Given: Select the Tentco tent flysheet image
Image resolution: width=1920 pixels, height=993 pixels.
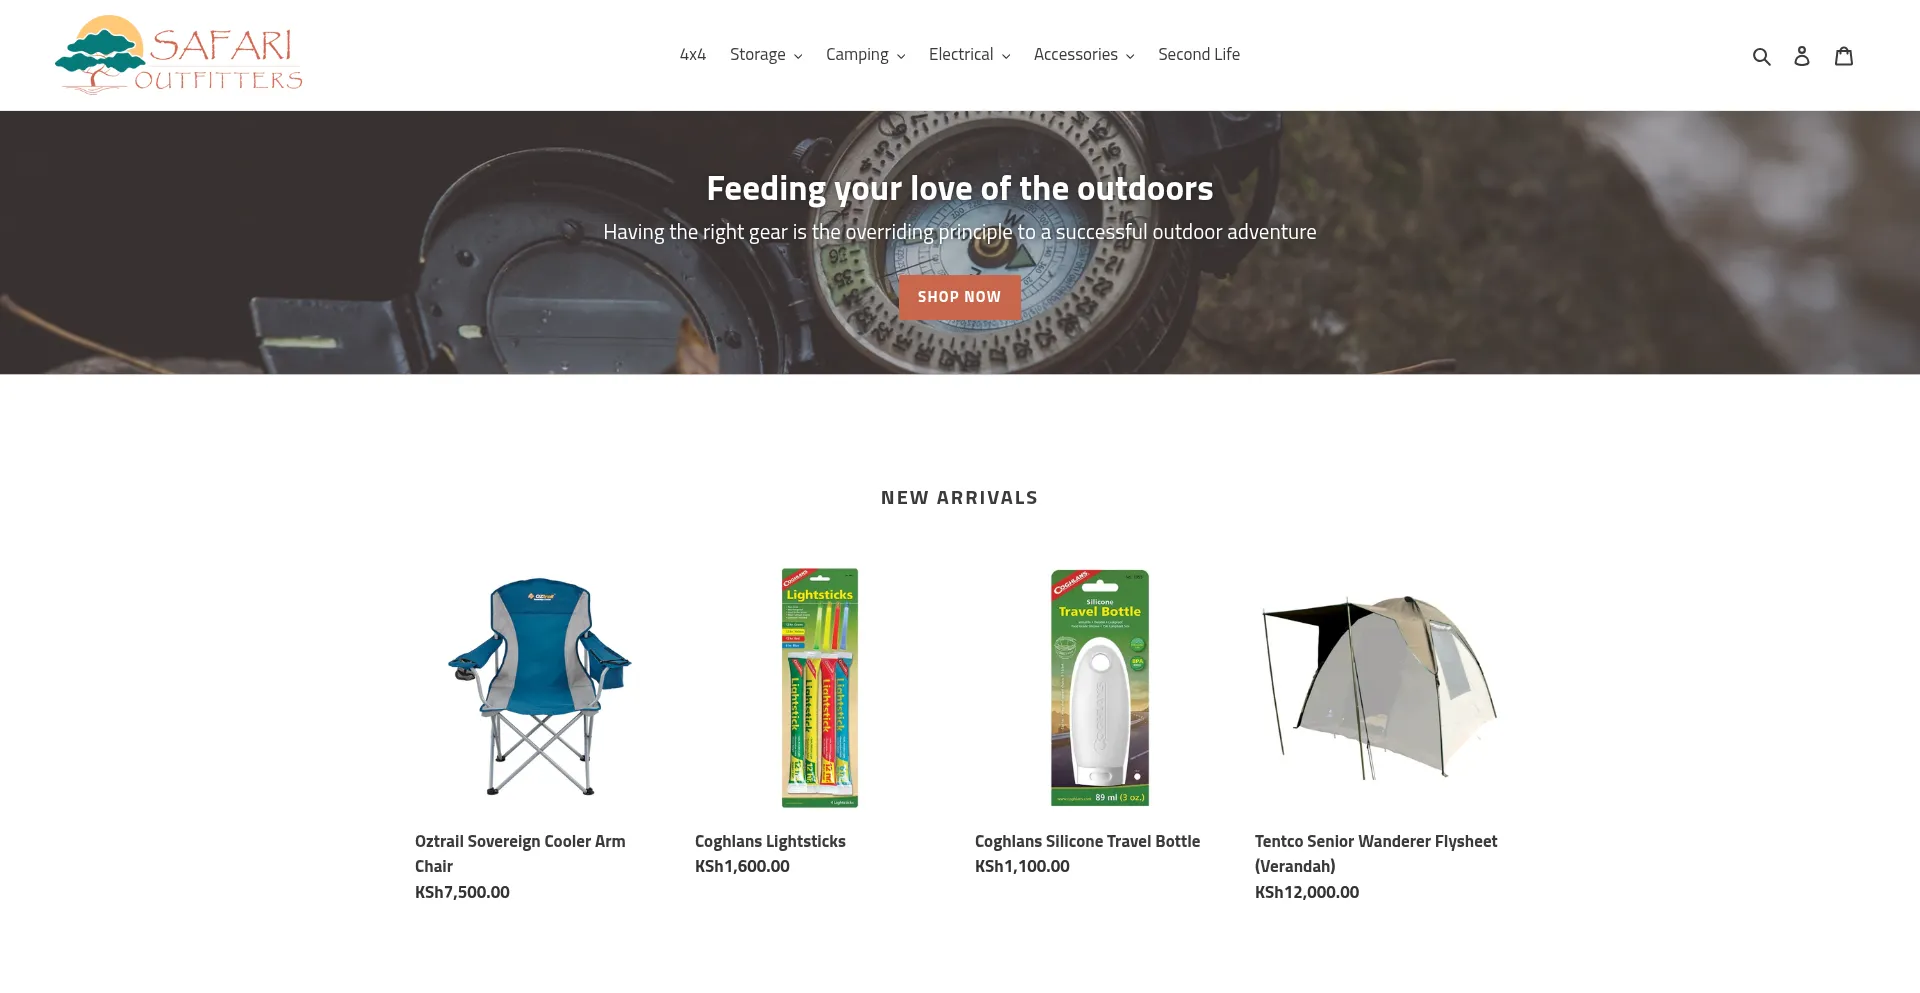Looking at the screenshot, I should [x=1380, y=687].
